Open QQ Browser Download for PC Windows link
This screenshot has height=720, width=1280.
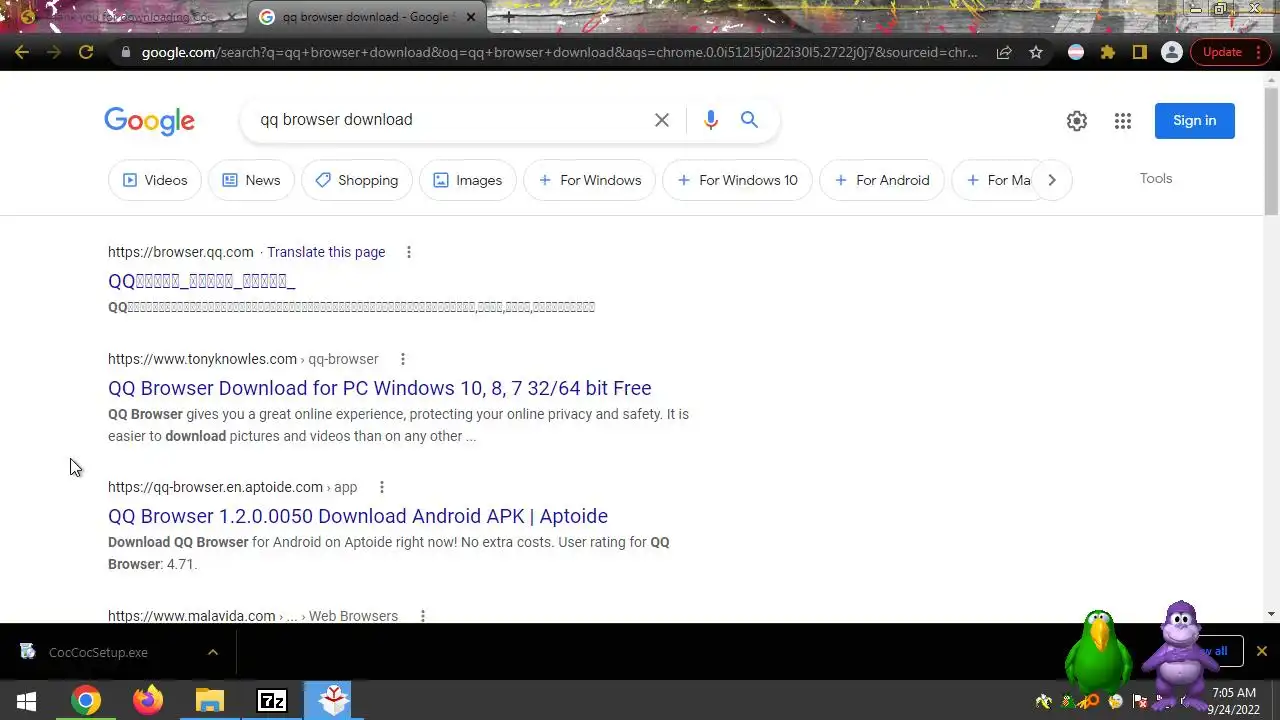click(x=380, y=388)
